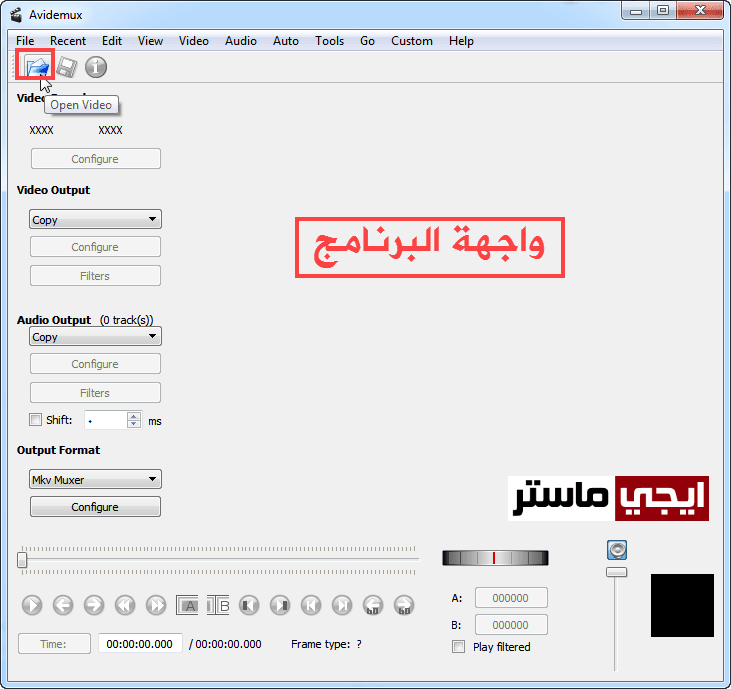Viewport: 731px width, 689px height.
Task: Click Configure under Output Format
Action: pos(96,507)
